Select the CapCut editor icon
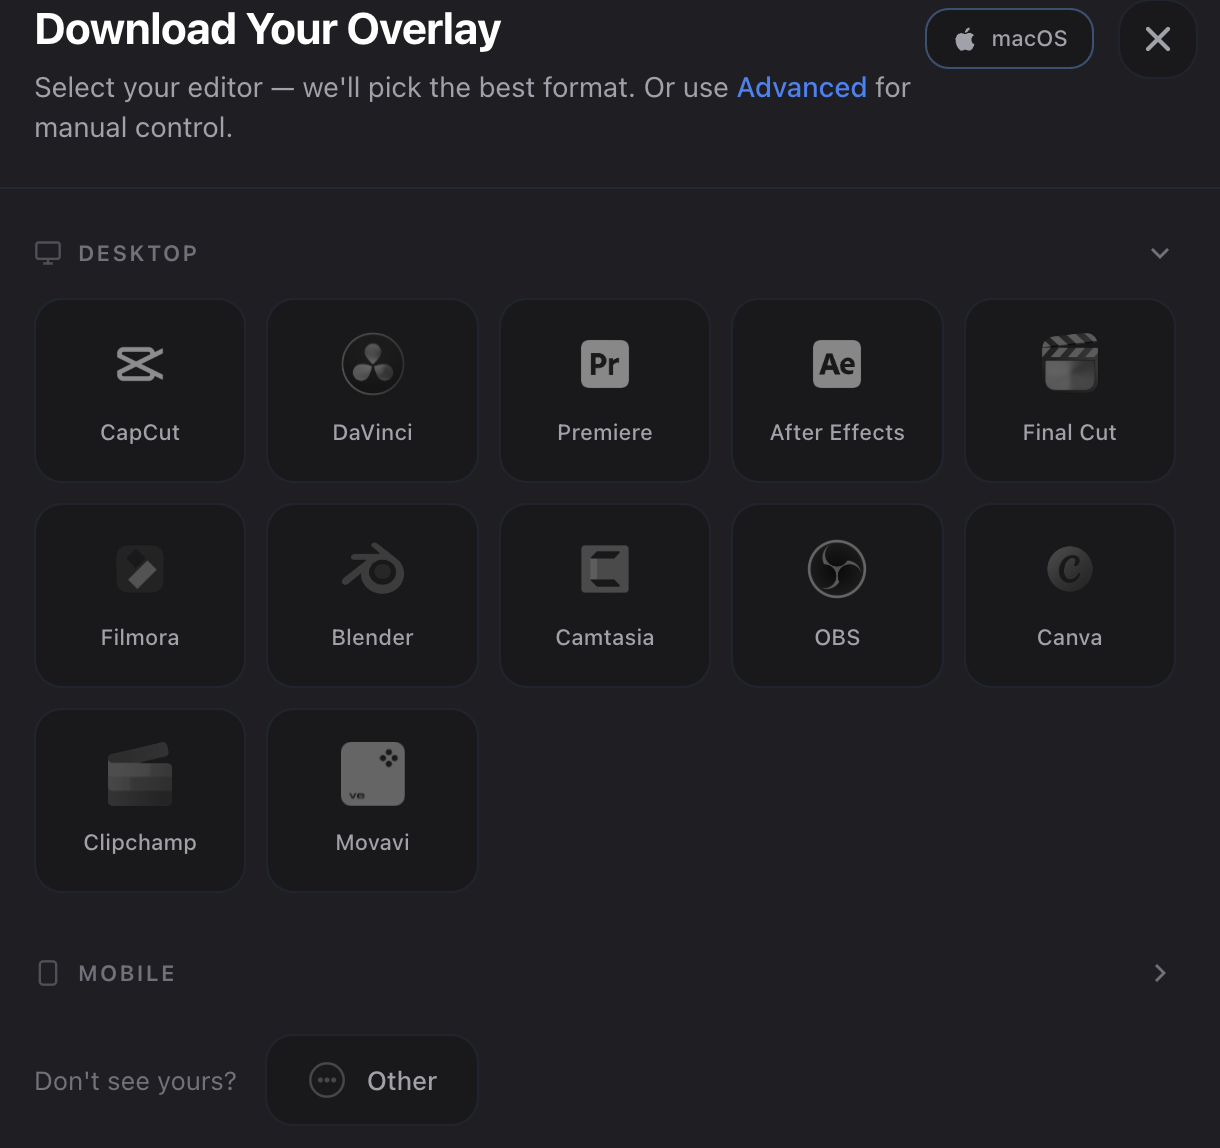Image resolution: width=1220 pixels, height=1148 pixels. coord(140,364)
